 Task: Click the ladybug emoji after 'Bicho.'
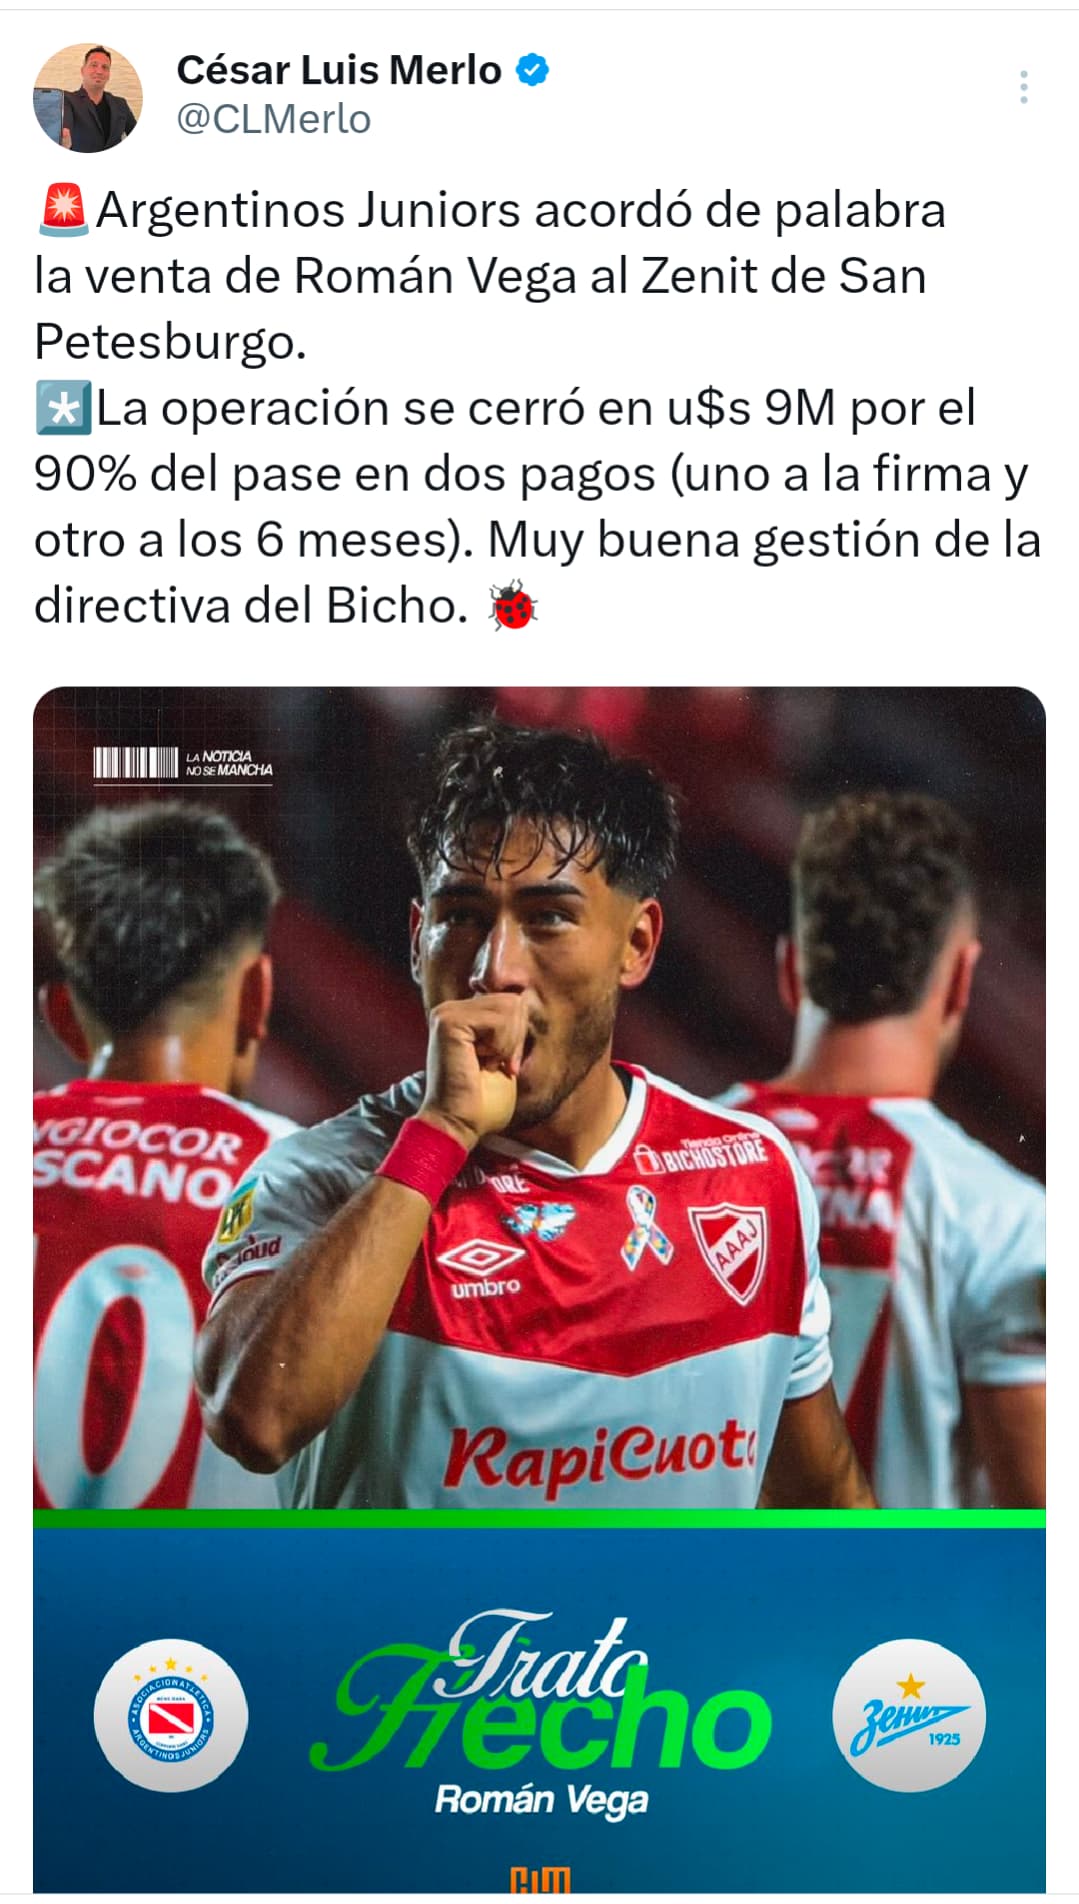(513, 605)
